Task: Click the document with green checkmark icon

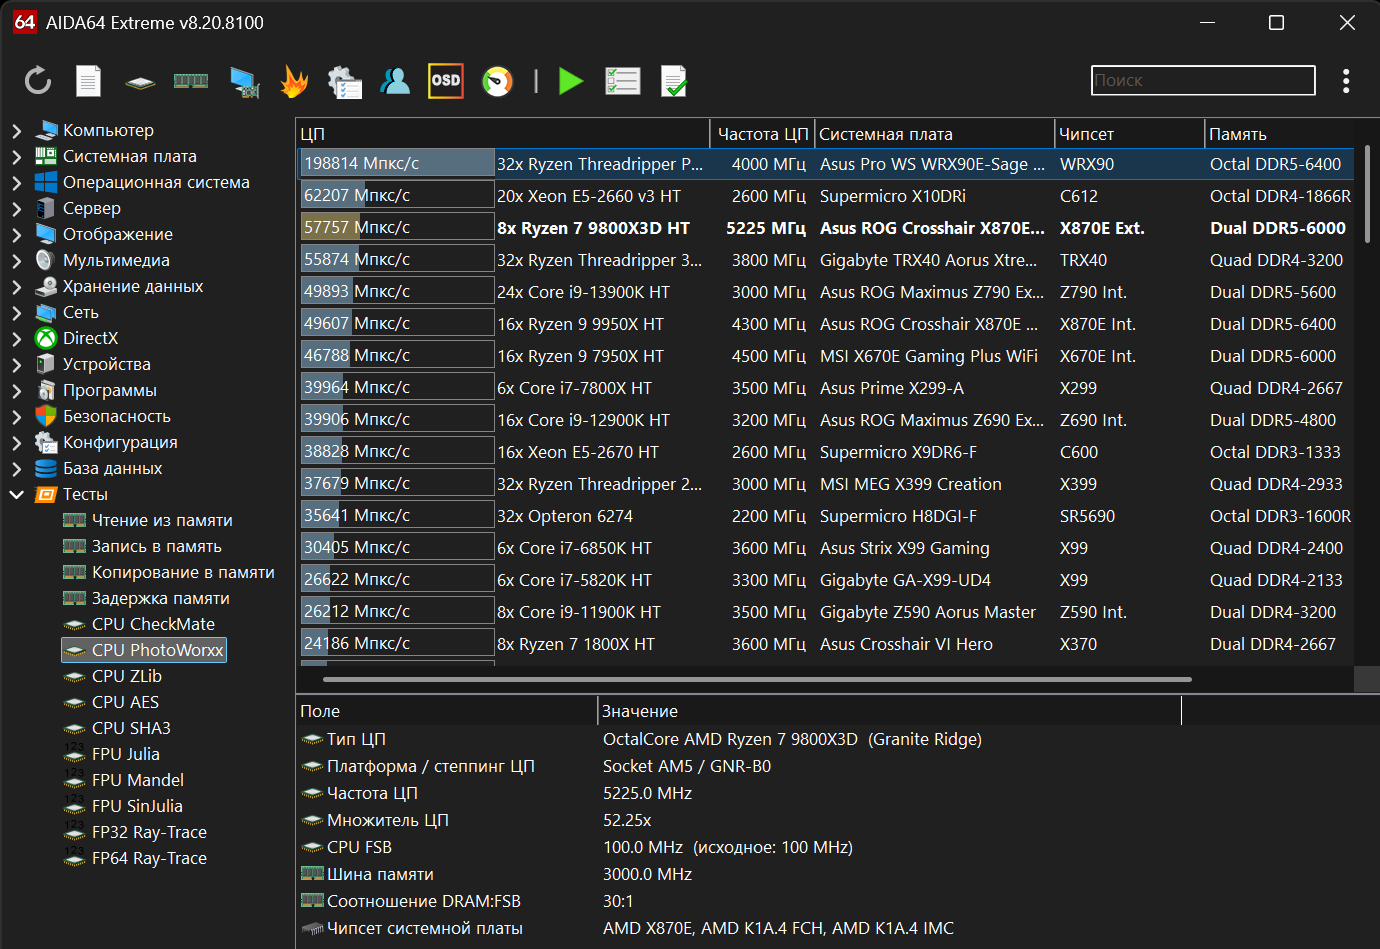Action: coord(674,82)
